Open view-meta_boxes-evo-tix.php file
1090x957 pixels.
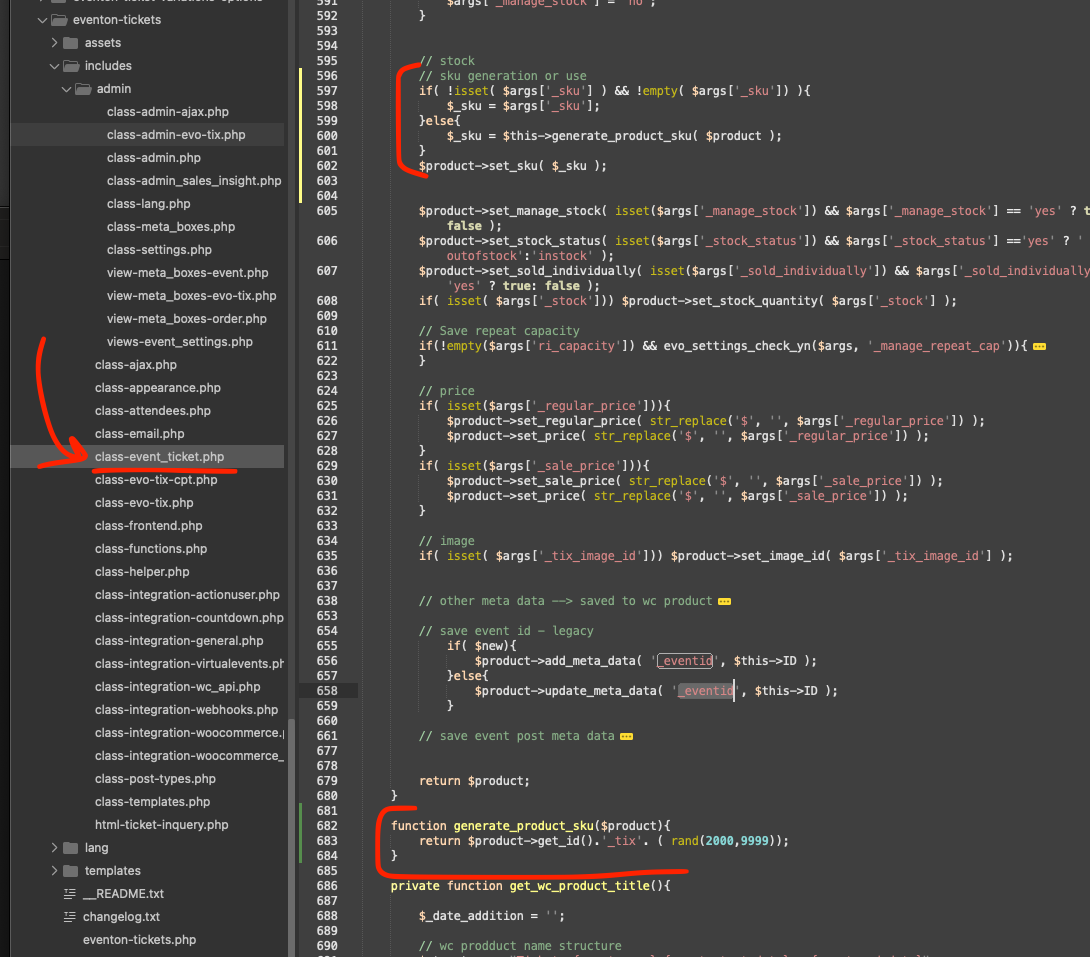click(x=191, y=295)
